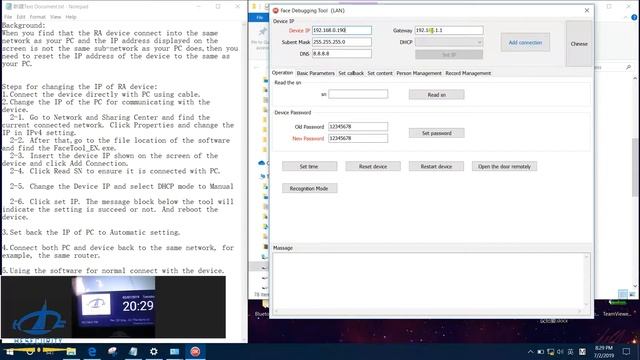Open the Windows Start menu
This screenshot has width=640, height=360.
pyautogui.click(x=10, y=351)
